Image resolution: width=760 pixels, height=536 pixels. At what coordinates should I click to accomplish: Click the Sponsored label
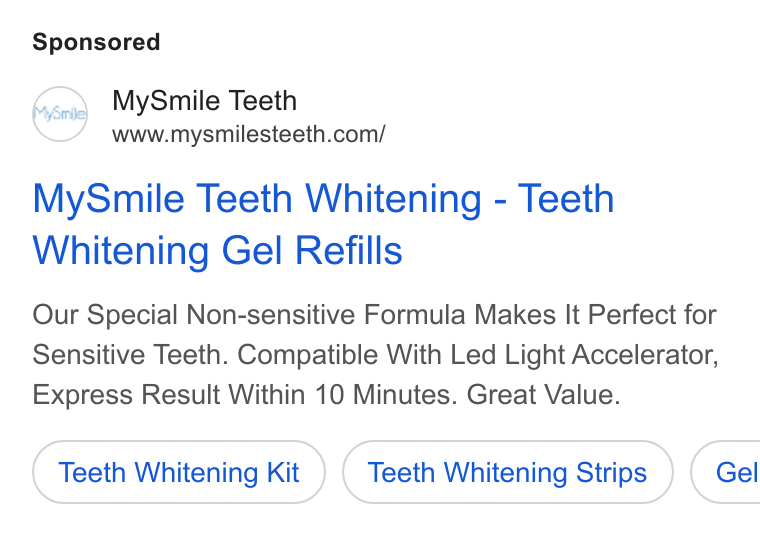[96, 42]
